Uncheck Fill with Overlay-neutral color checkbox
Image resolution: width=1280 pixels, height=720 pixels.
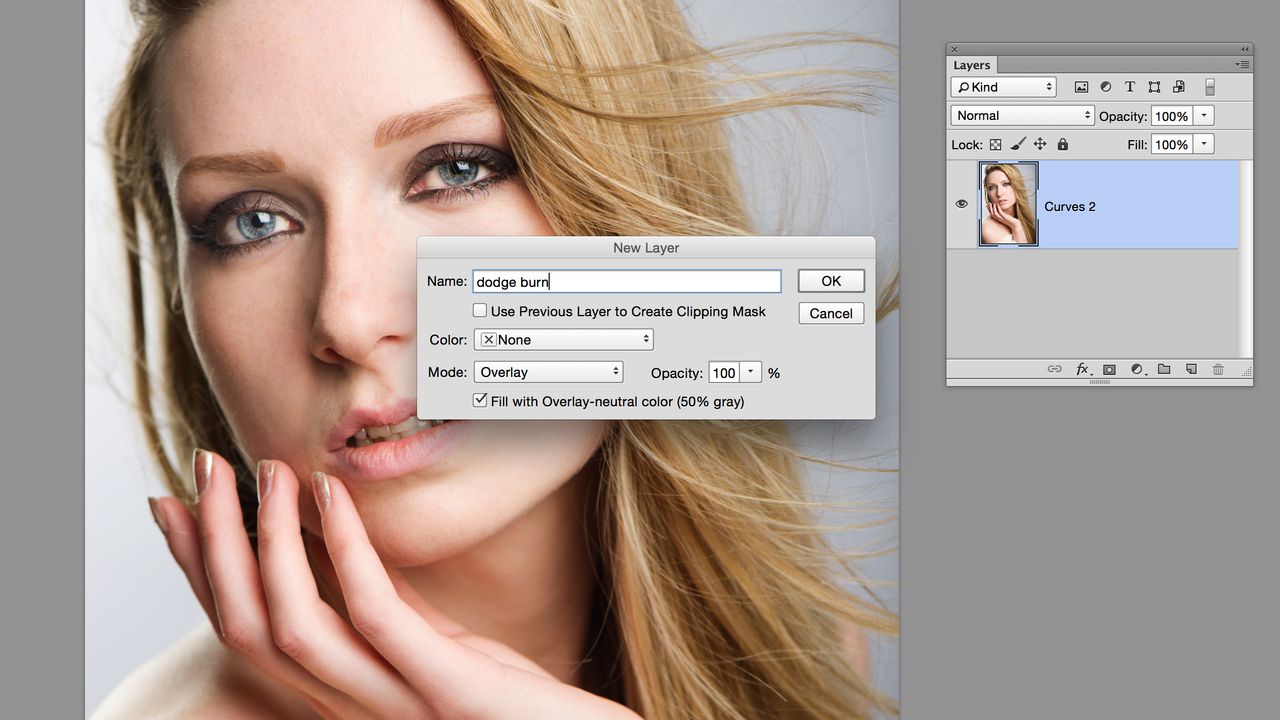pos(480,400)
